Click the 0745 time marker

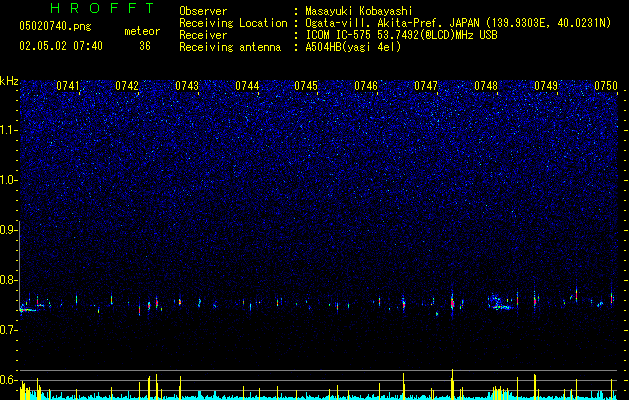[306, 86]
